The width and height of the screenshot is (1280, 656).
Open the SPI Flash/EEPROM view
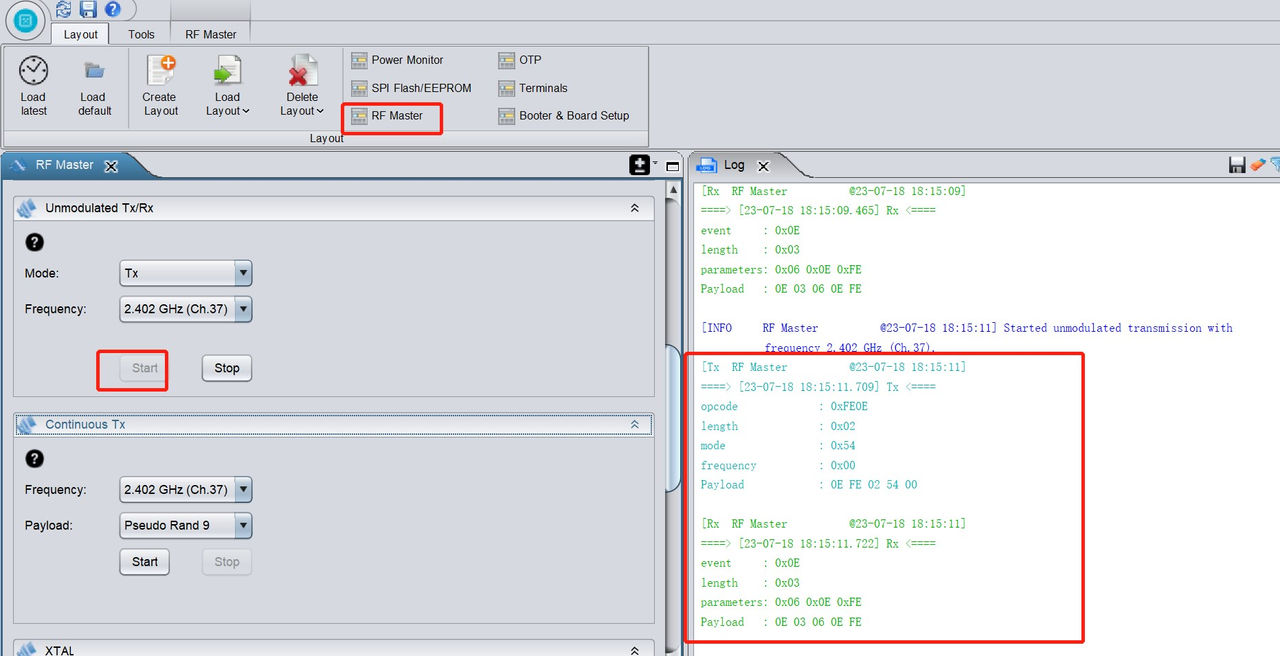coord(411,88)
